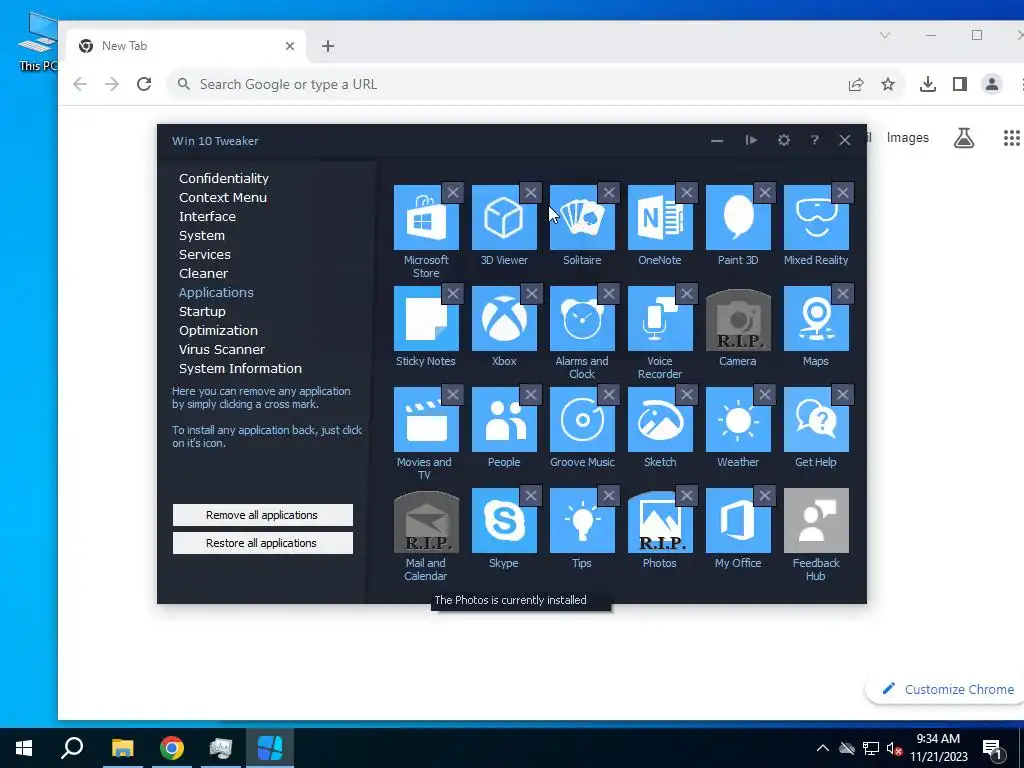Click the Photos app tile
The height and width of the screenshot is (768, 1024).
660,522
